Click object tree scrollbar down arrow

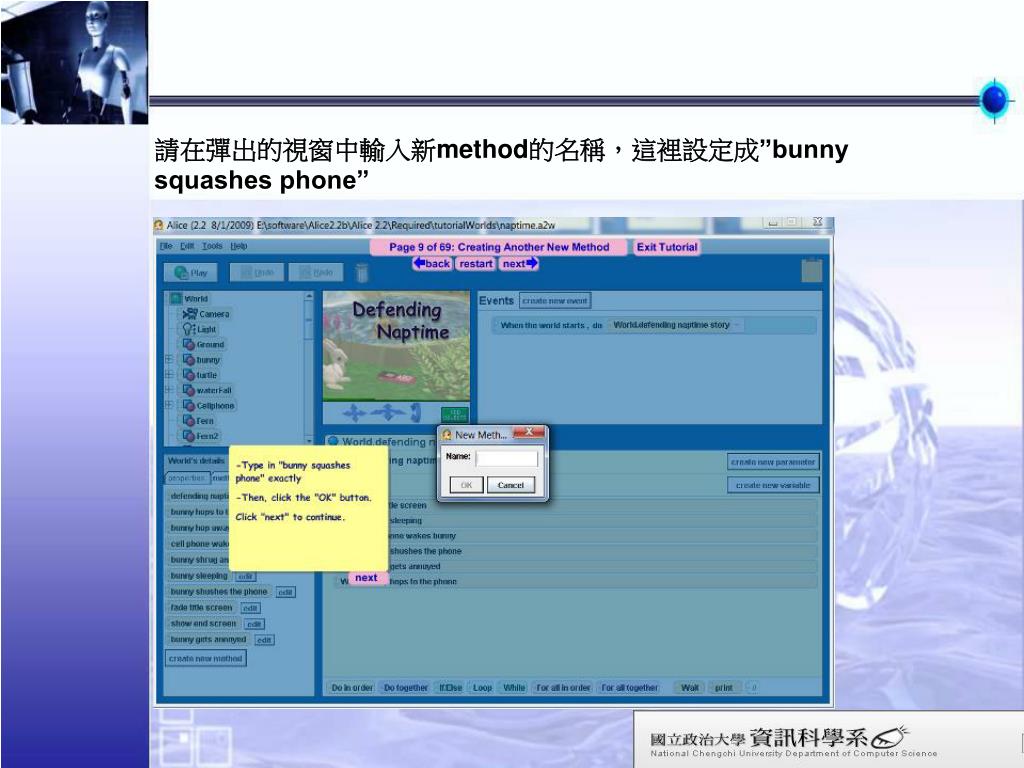point(309,441)
